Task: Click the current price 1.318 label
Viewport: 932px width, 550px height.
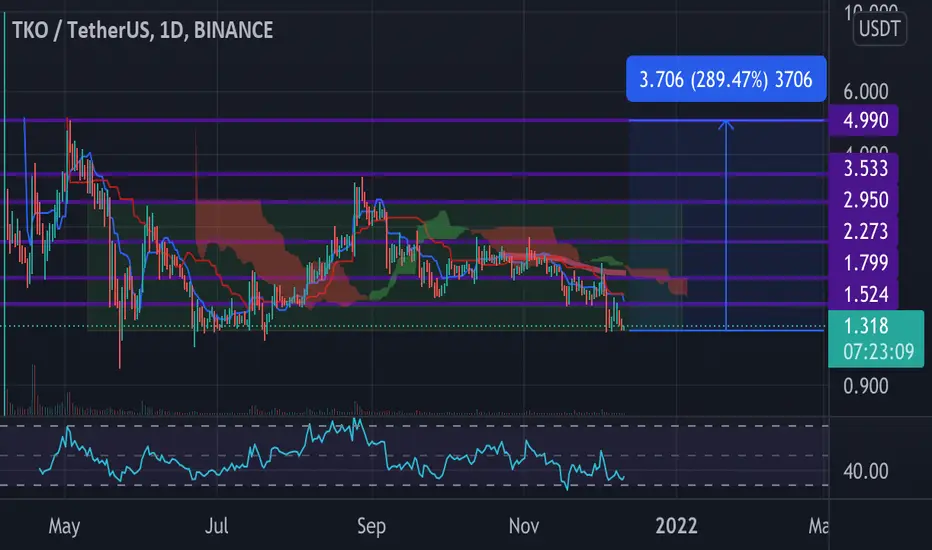Action: (866, 326)
